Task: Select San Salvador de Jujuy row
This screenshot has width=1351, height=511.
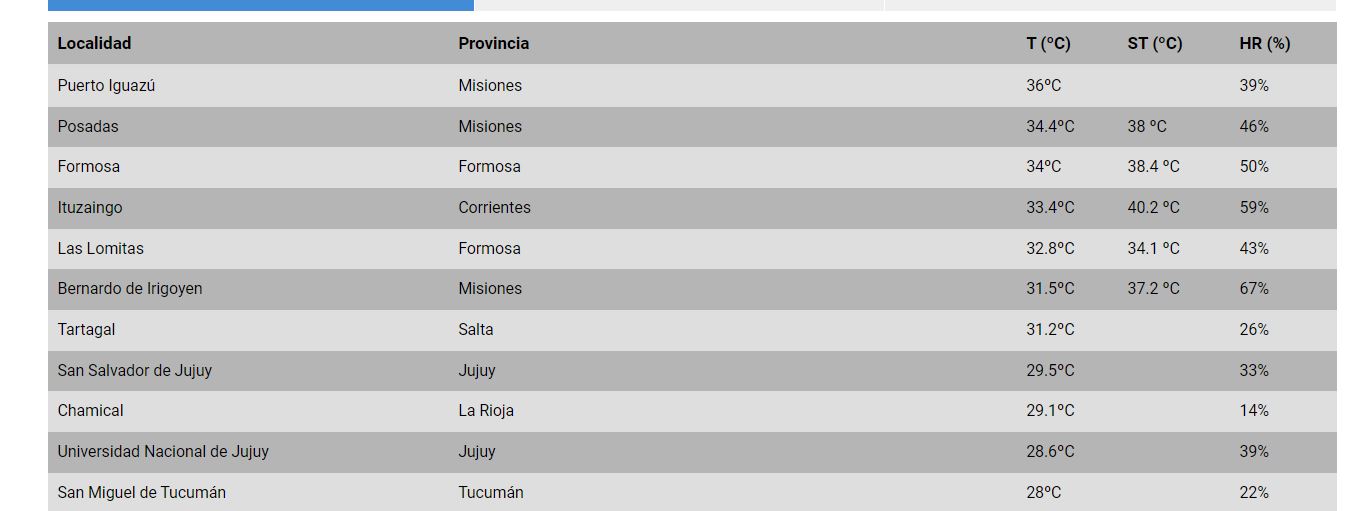Action: pos(134,371)
